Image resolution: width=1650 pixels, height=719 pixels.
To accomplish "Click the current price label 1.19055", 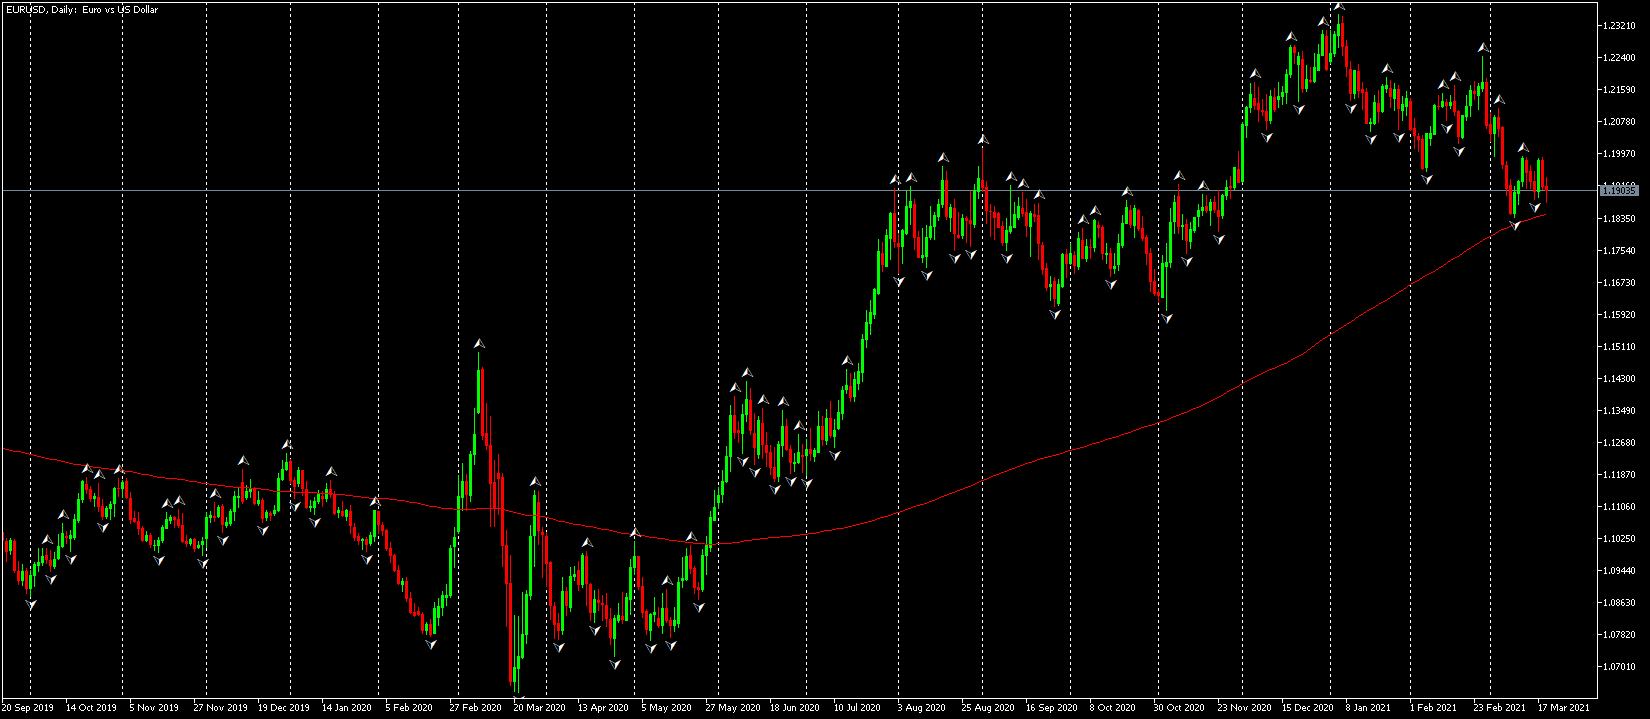I will click(x=1618, y=190).
